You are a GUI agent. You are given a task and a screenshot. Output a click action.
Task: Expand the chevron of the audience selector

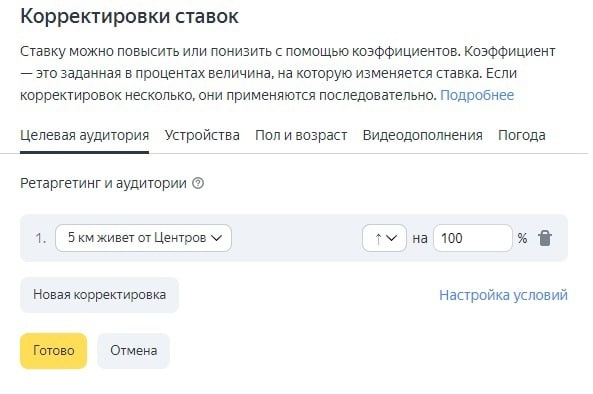pyautogui.click(x=216, y=238)
